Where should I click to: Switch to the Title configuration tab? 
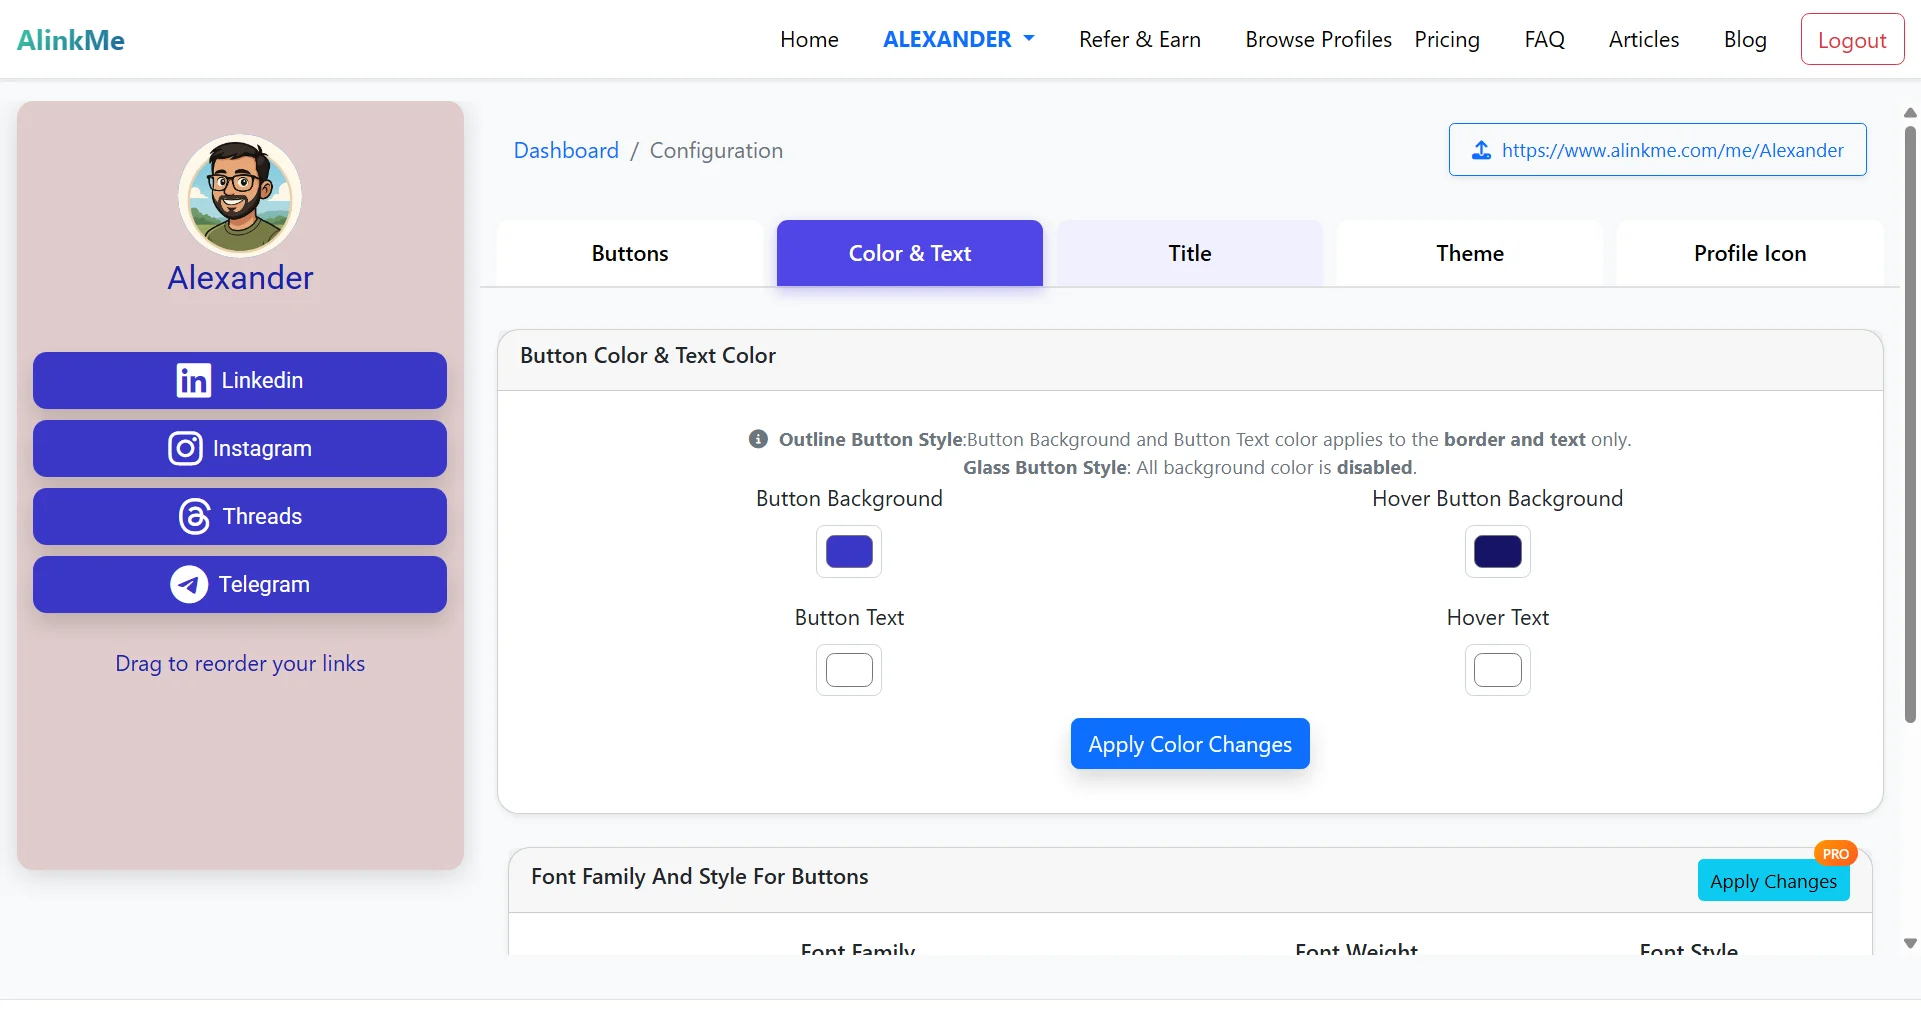point(1189,253)
